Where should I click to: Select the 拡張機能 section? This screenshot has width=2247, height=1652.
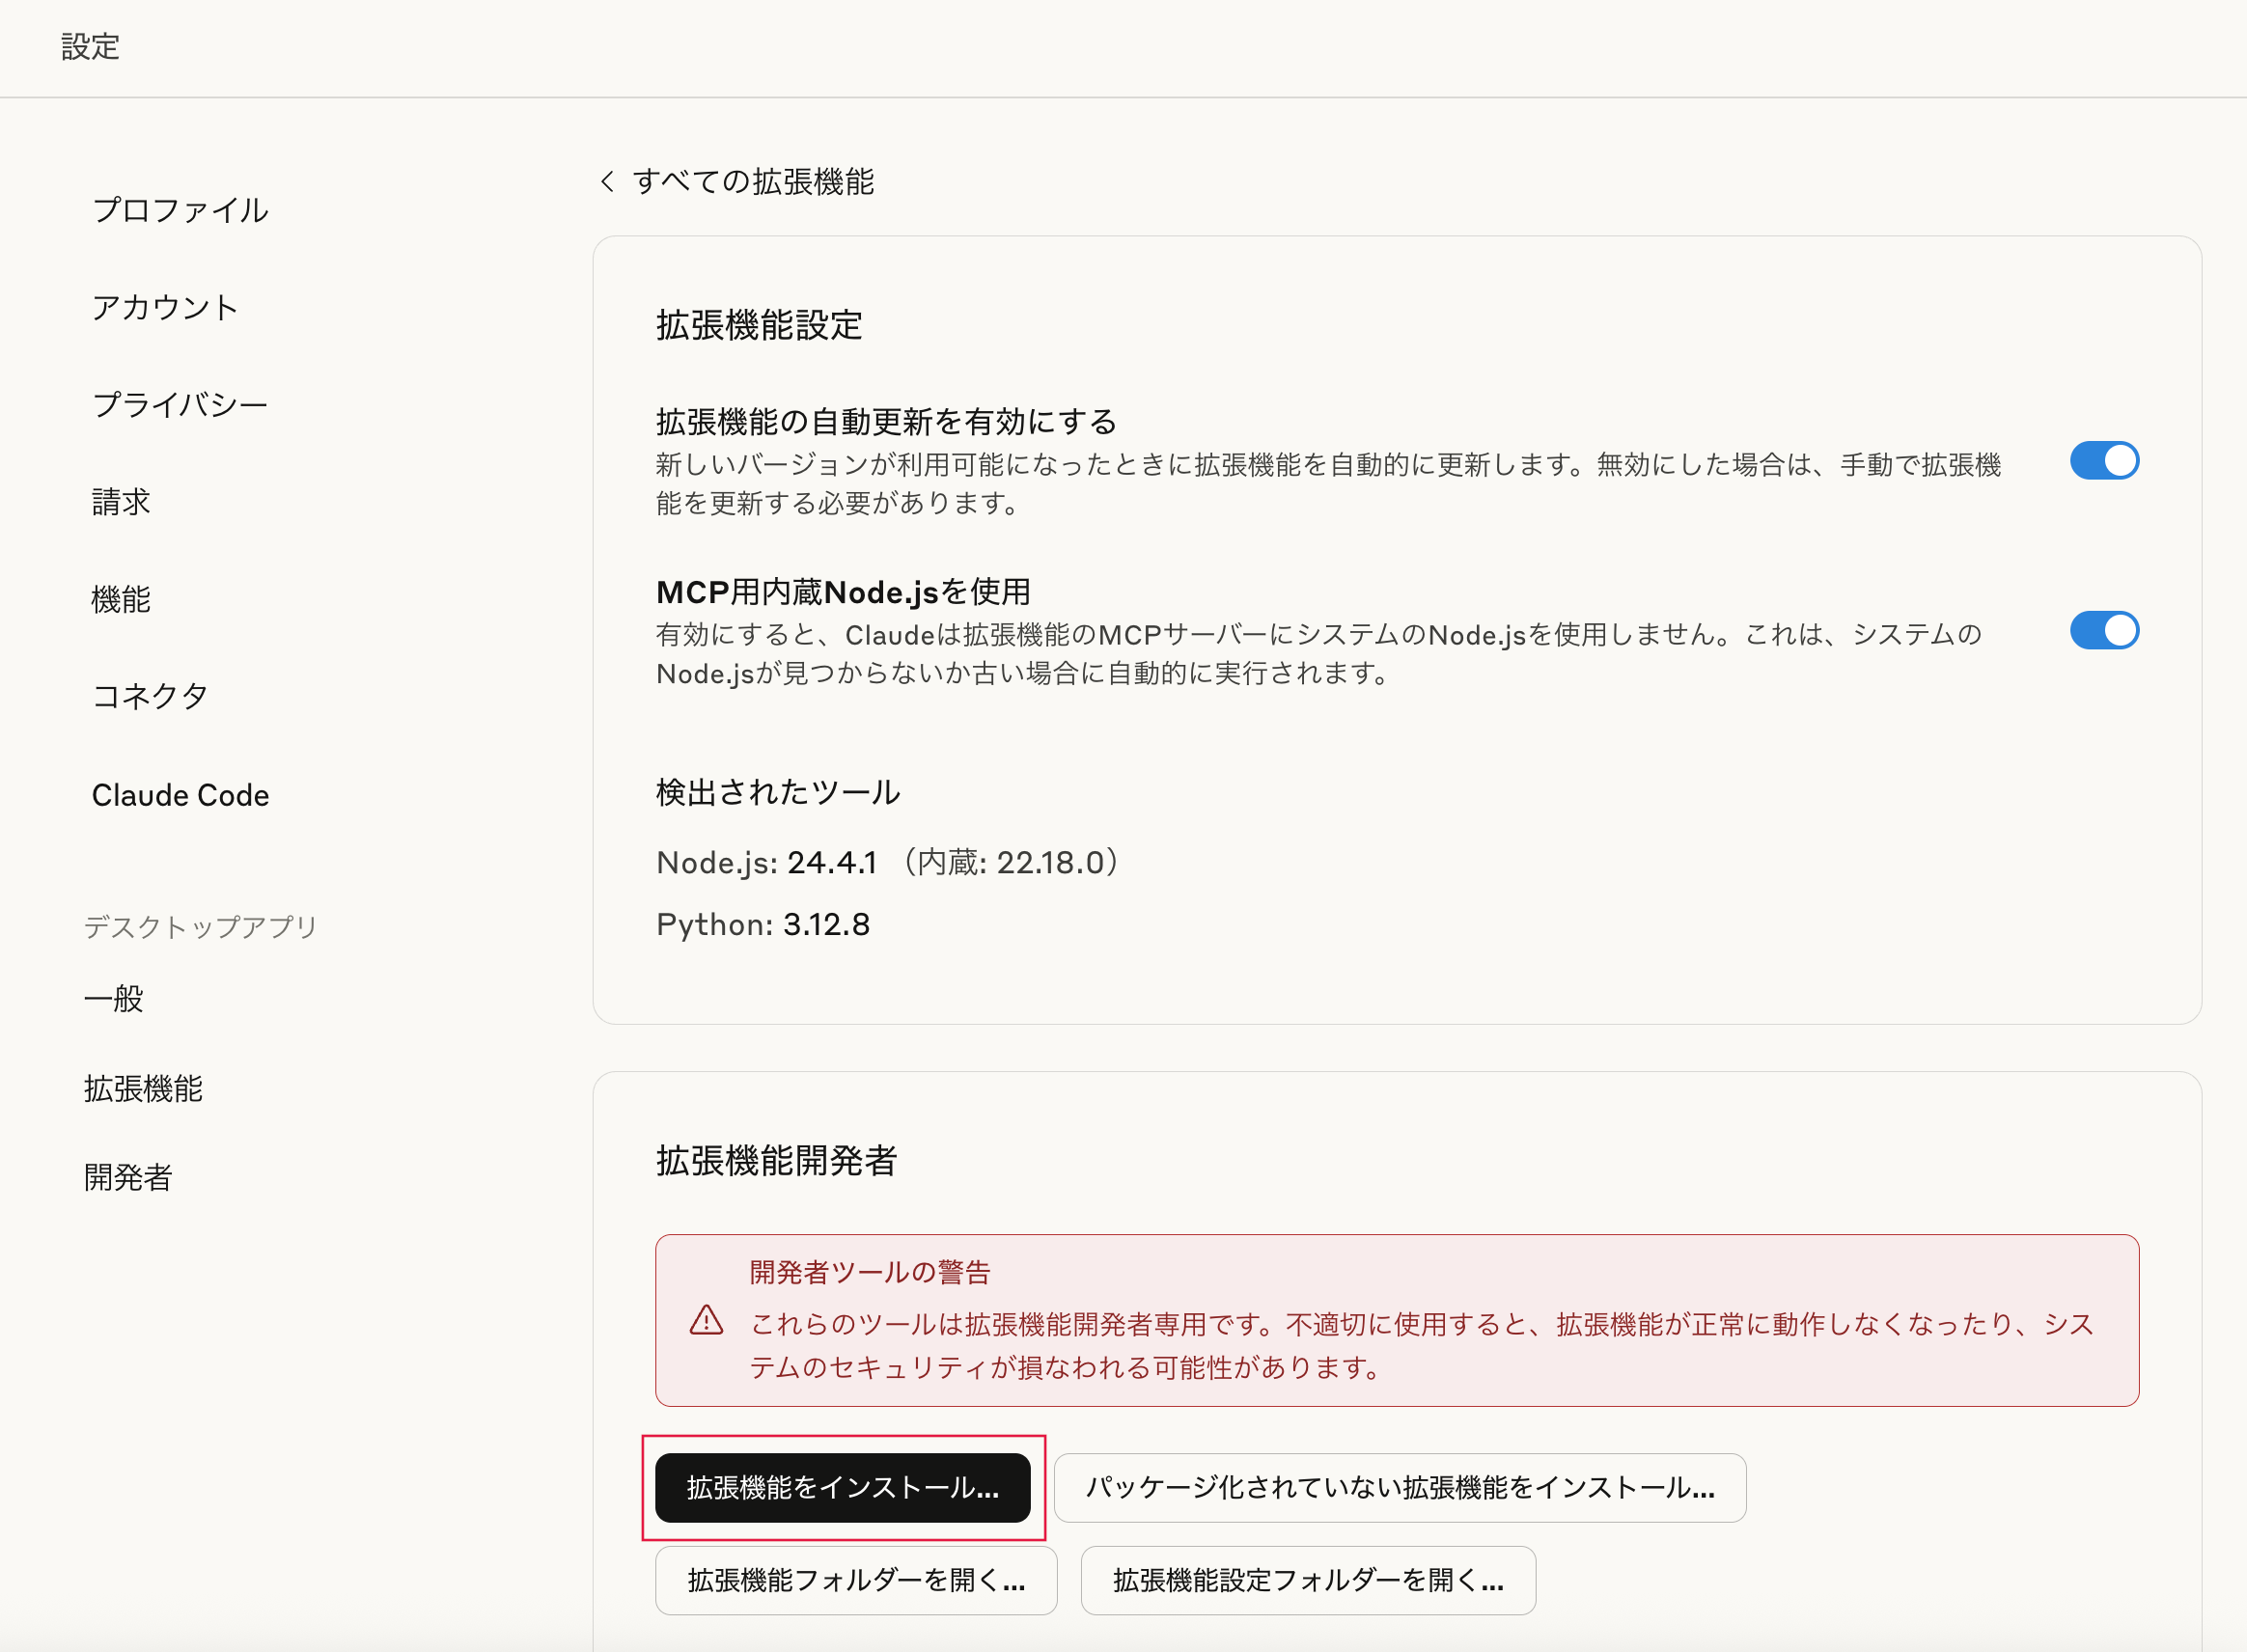[143, 1090]
